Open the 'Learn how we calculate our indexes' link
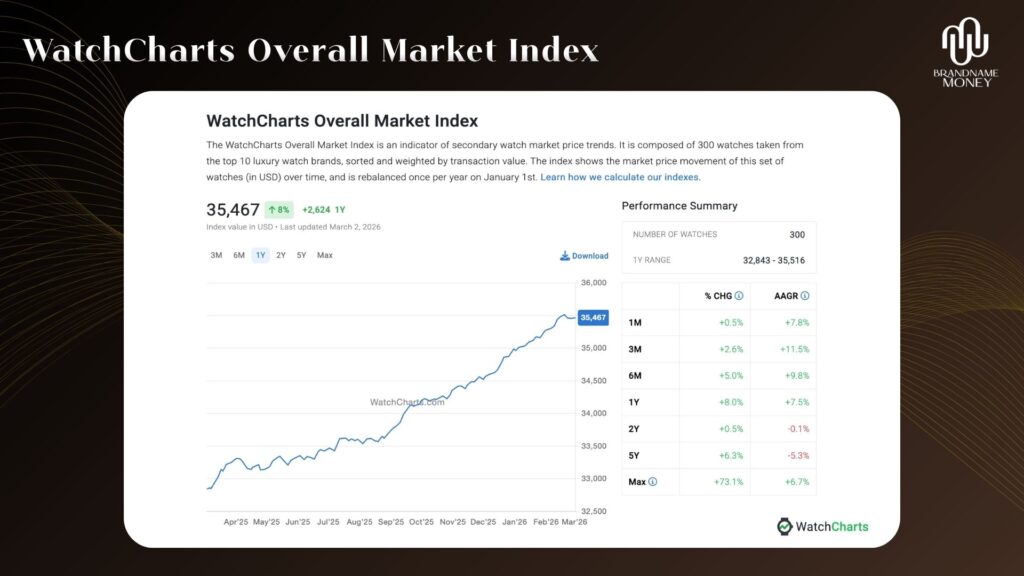Viewport: 1024px width, 576px height. tap(620, 176)
